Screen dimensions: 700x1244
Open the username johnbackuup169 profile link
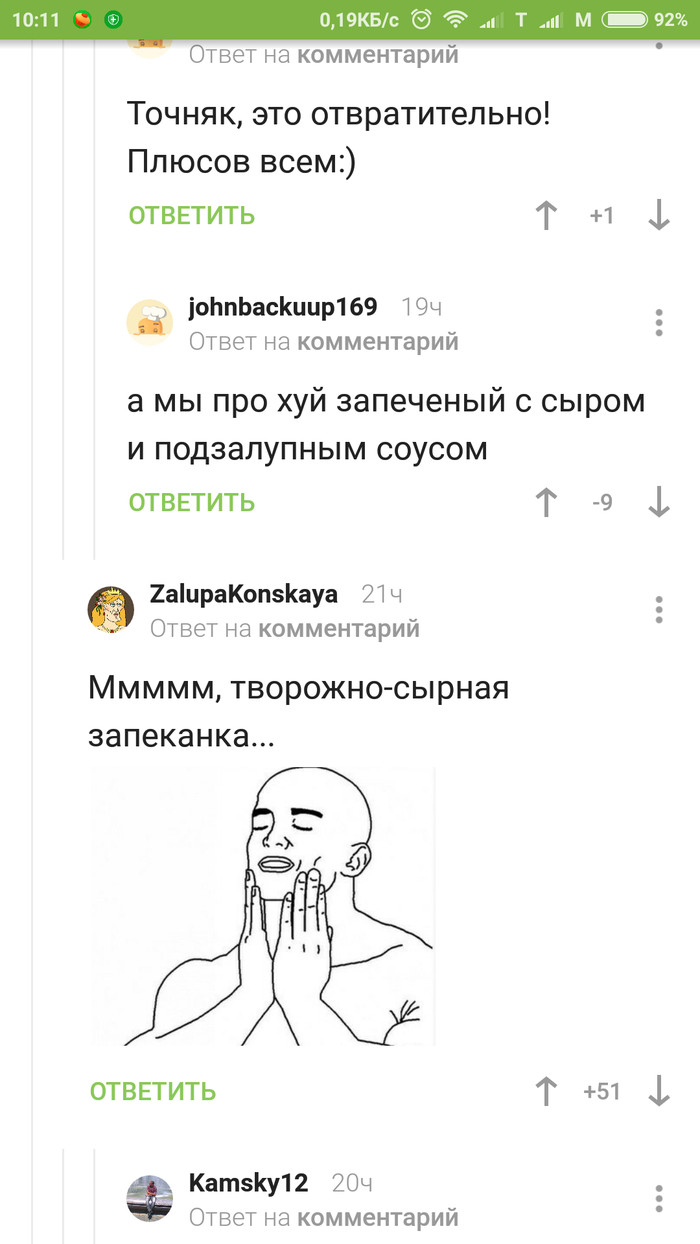tap(283, 307)
